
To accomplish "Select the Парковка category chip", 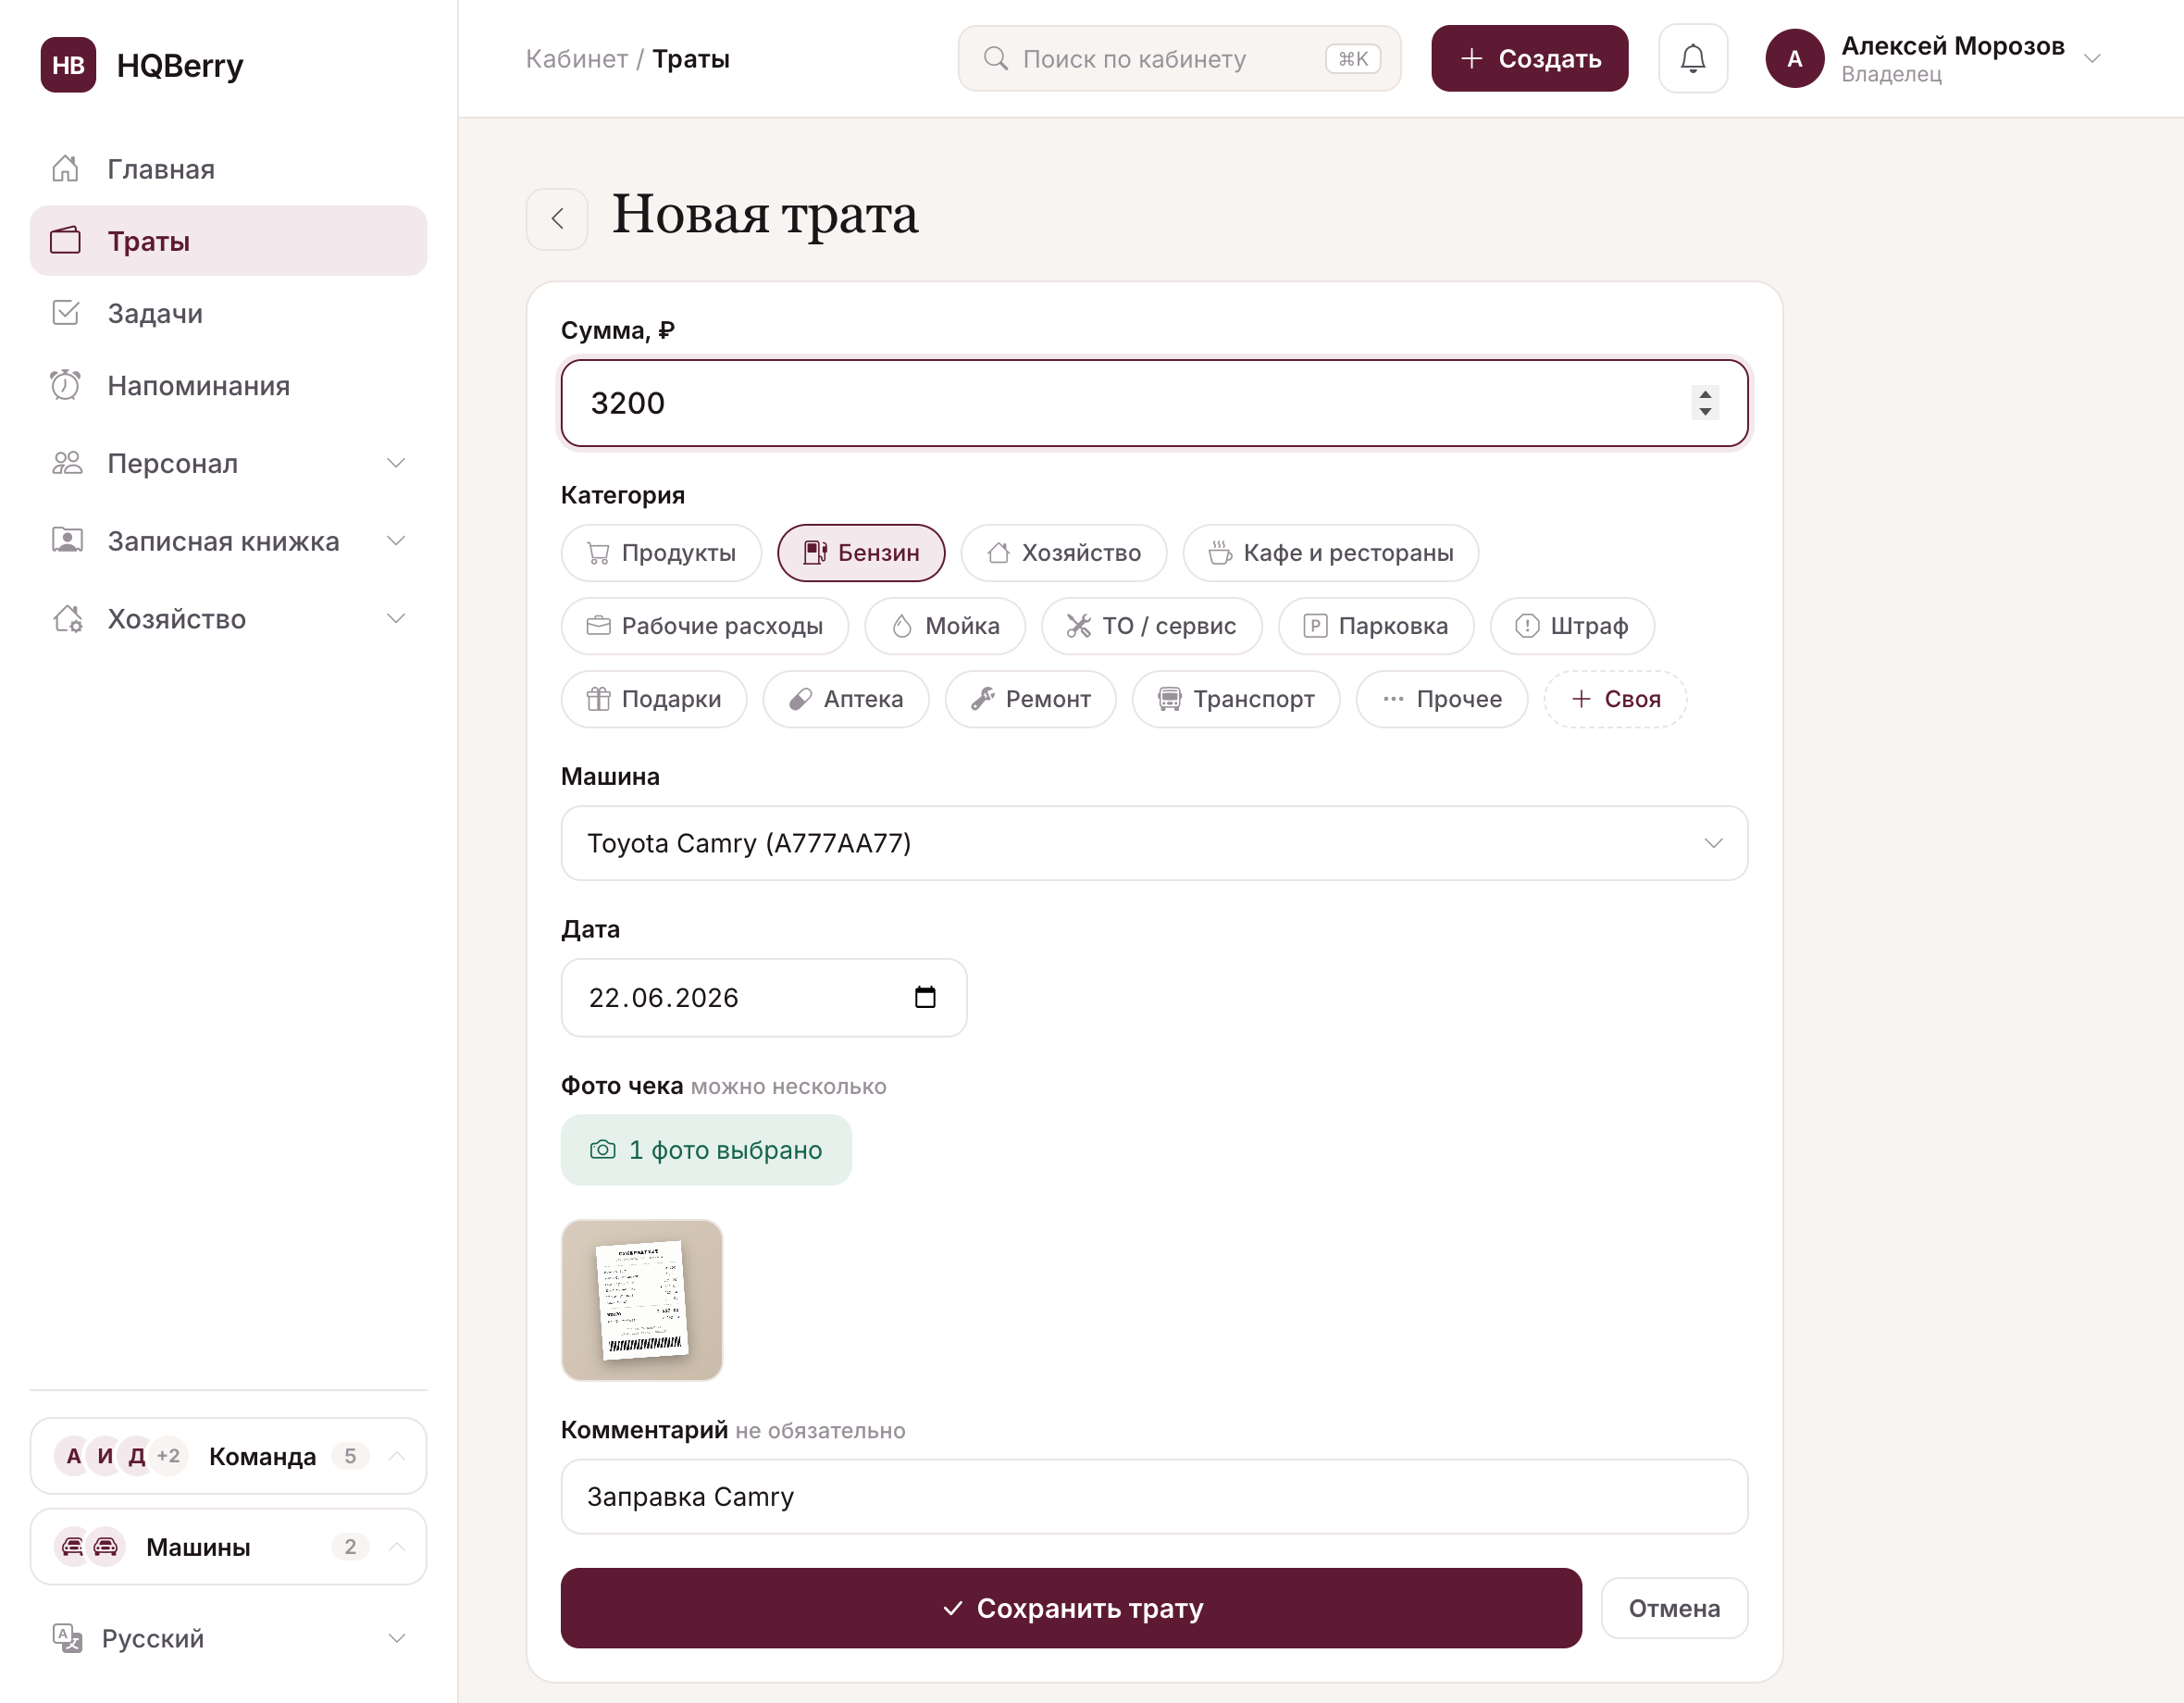I will (x=1376, y=626).
